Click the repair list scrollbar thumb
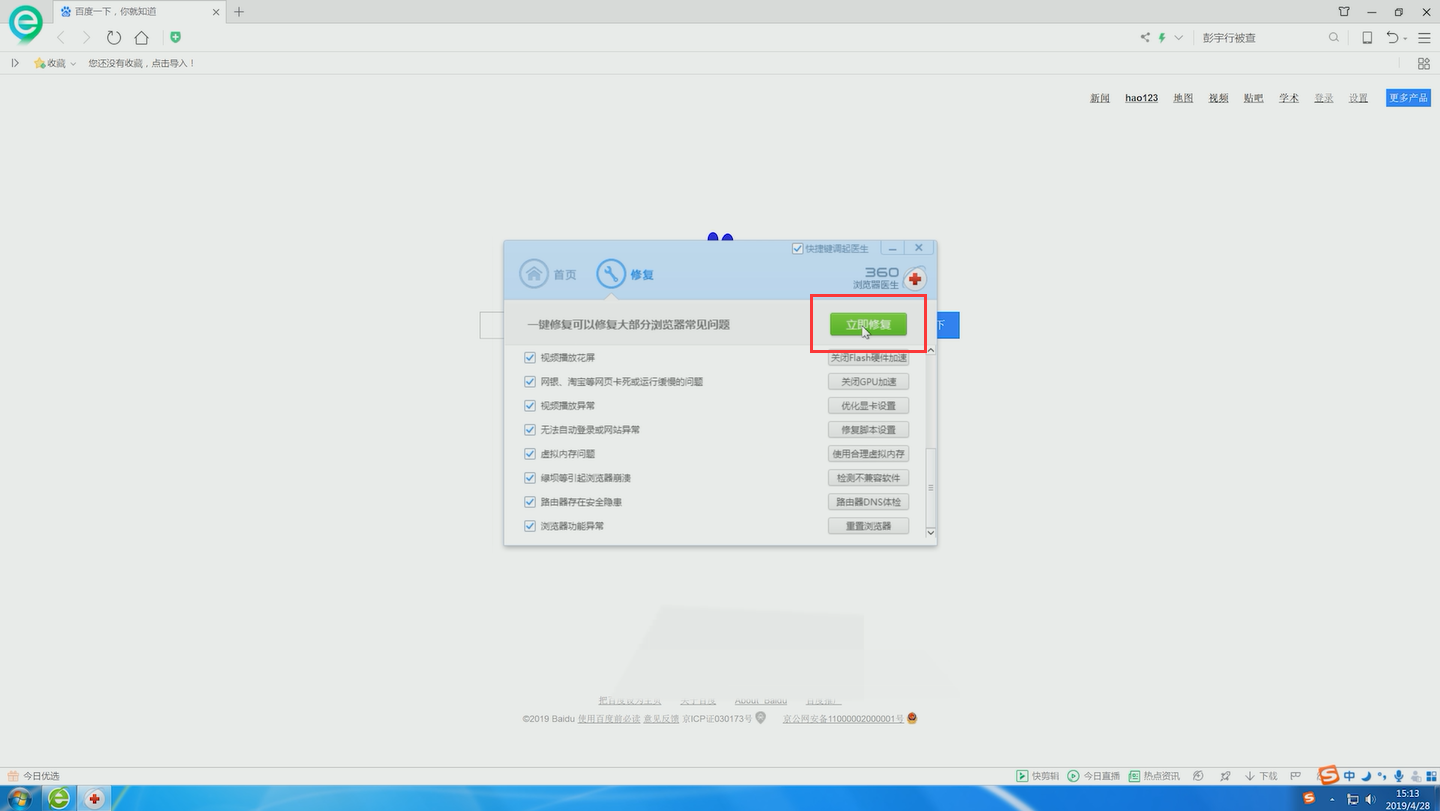The image size is (1440, 811). 931,487
